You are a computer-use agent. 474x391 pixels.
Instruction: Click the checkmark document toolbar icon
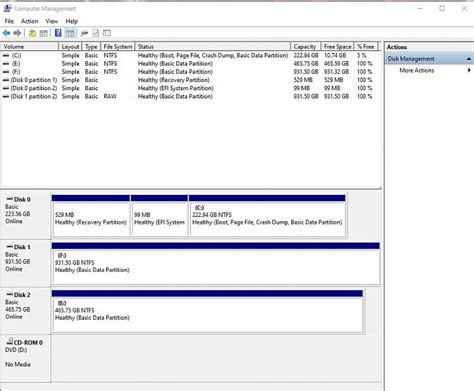(96, 33)
